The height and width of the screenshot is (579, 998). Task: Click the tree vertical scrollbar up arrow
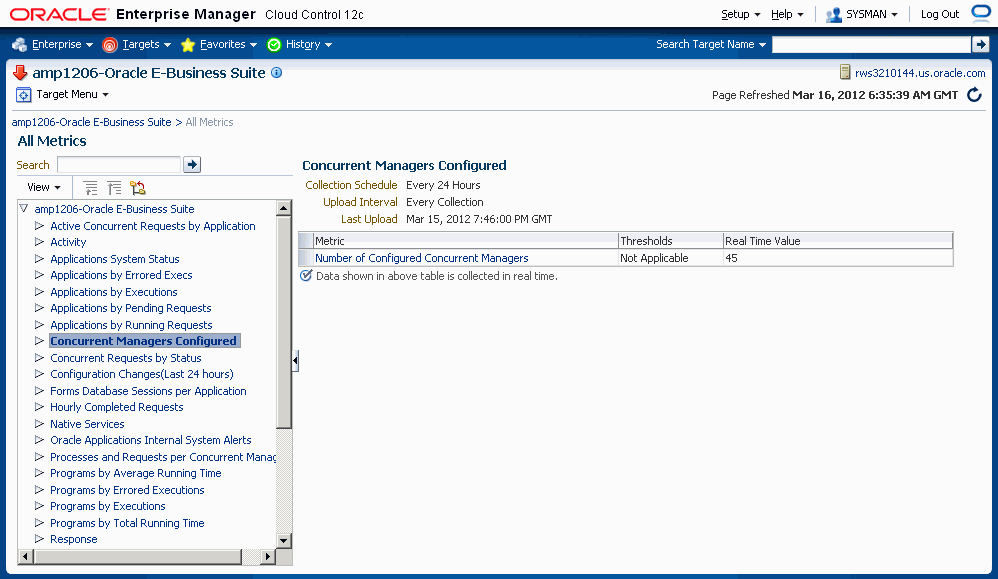click(x=284, y=207)
